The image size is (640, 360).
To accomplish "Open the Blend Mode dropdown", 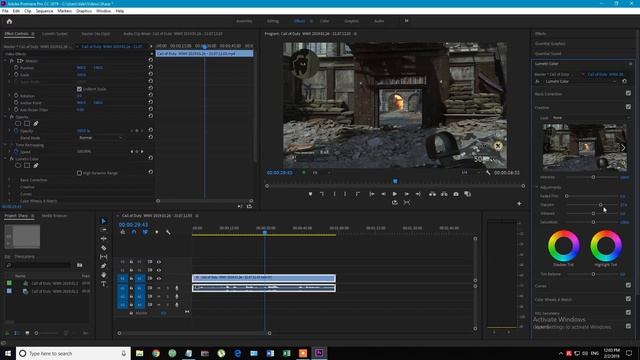I will (x=100, y=138).
